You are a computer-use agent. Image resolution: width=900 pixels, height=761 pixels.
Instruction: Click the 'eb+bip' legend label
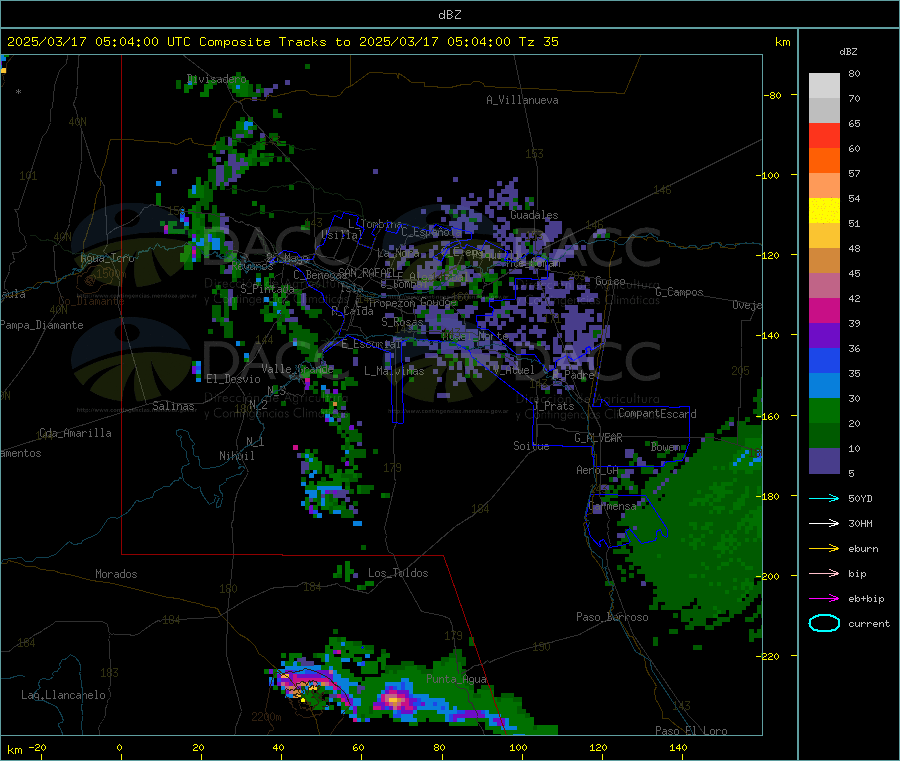pos(866,599)
